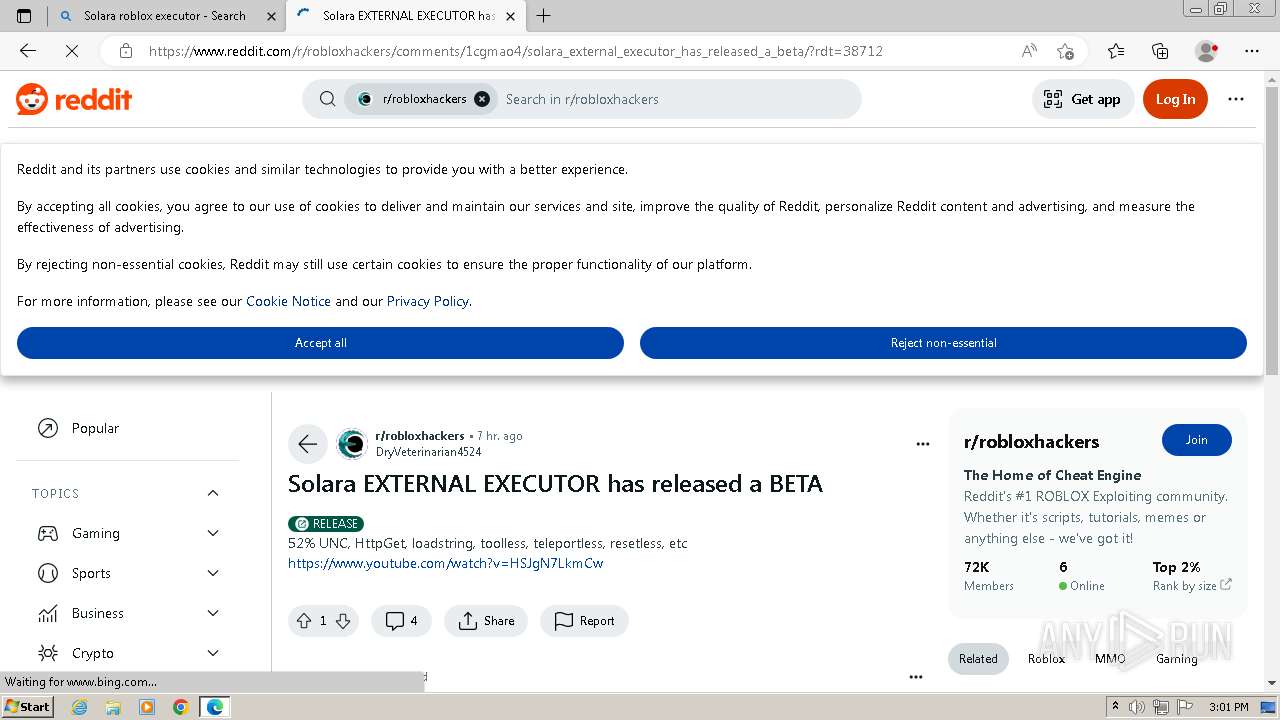Click the post back arrow button
The image size is (1280, 720).
(307, 444)
